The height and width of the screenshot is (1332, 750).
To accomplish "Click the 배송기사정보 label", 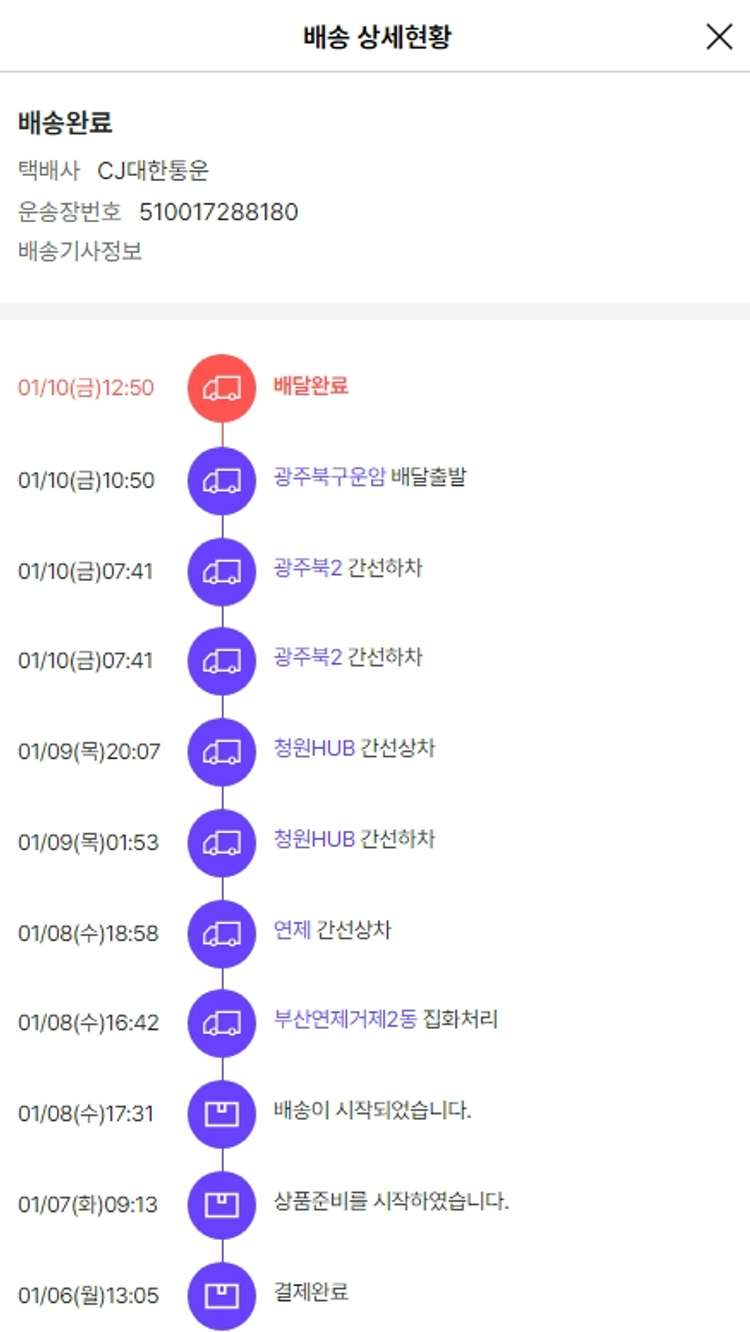I will coord(80,251).
